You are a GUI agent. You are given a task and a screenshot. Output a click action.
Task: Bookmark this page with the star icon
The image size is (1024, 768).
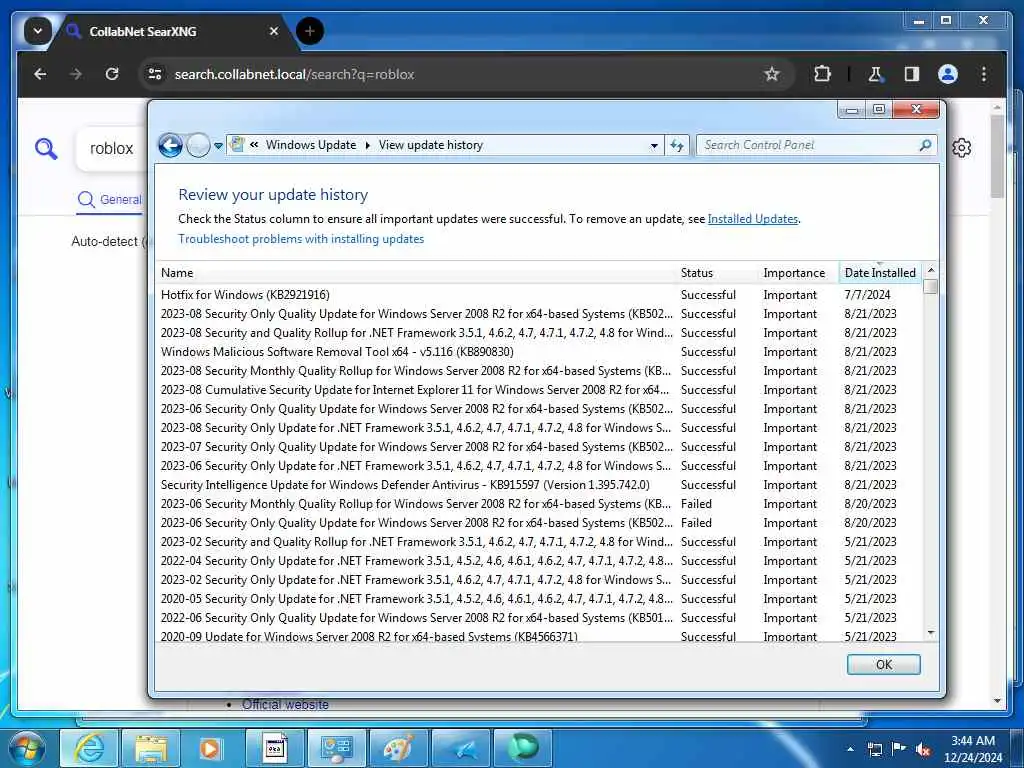pyautogui.click(x=771, y=74)
